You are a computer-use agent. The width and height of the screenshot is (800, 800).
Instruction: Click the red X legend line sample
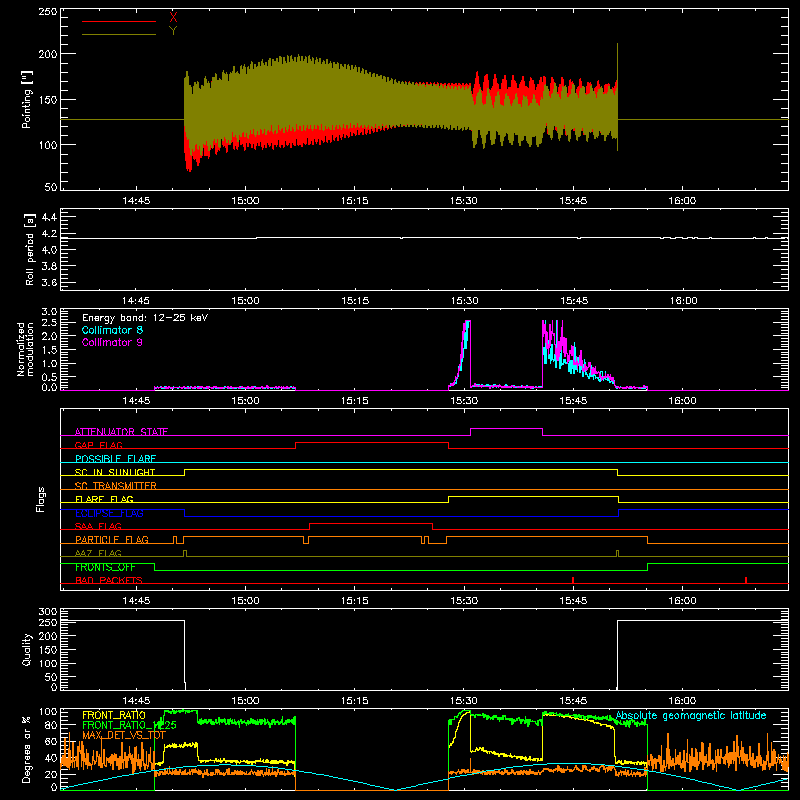[x=119, y=21]
